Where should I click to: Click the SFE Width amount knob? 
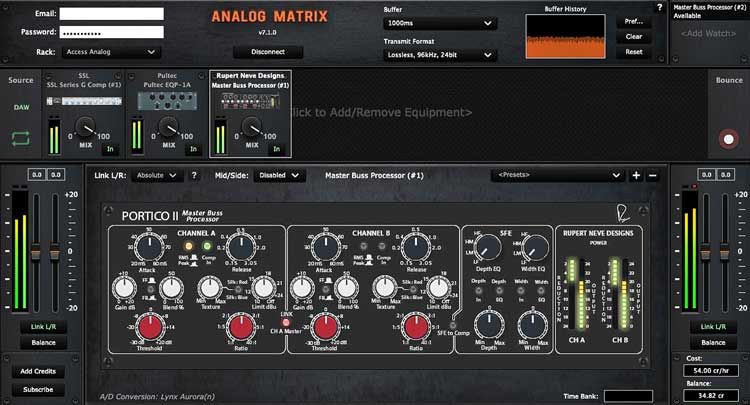532,325
